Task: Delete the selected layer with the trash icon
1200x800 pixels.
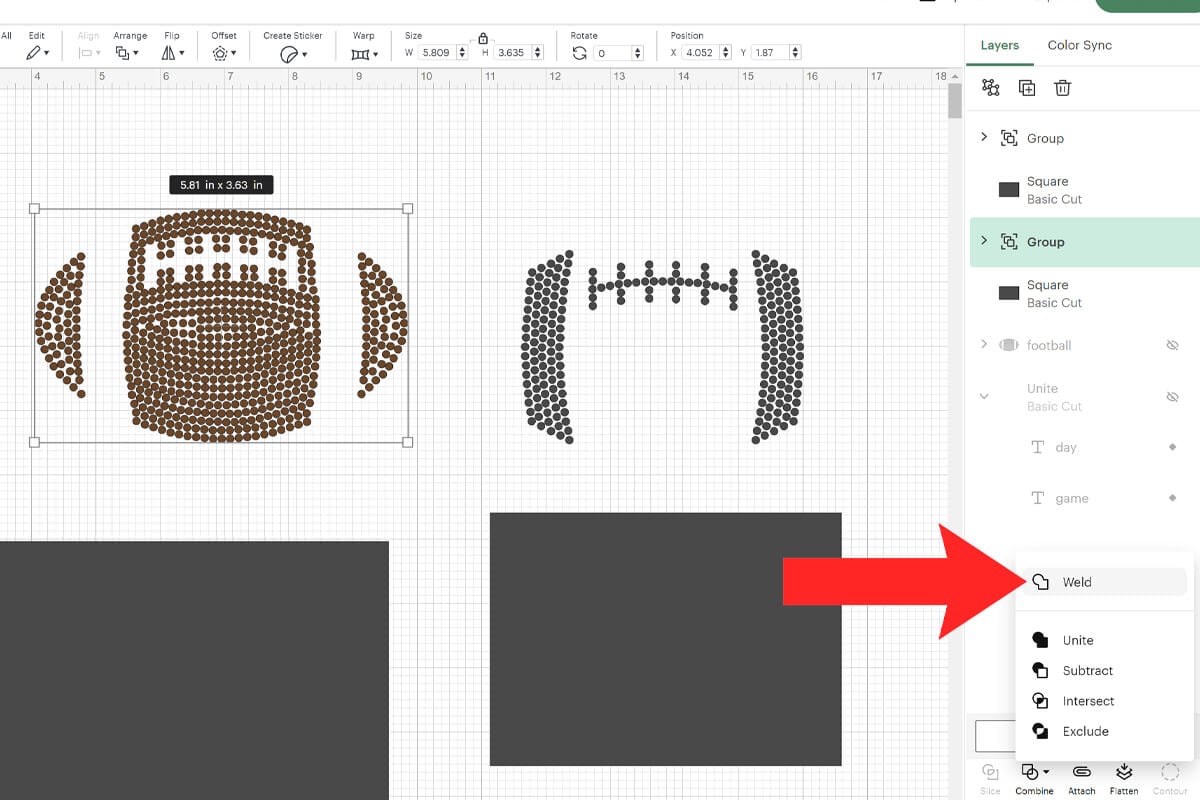Action: coord(1062,88)
